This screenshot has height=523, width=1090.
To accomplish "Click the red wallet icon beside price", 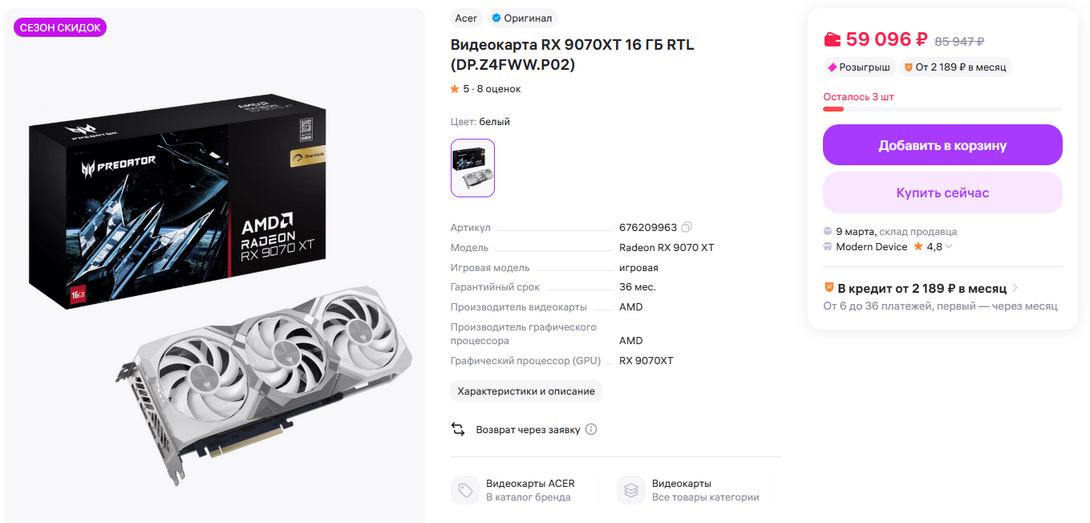I will [x=832, y=40].
